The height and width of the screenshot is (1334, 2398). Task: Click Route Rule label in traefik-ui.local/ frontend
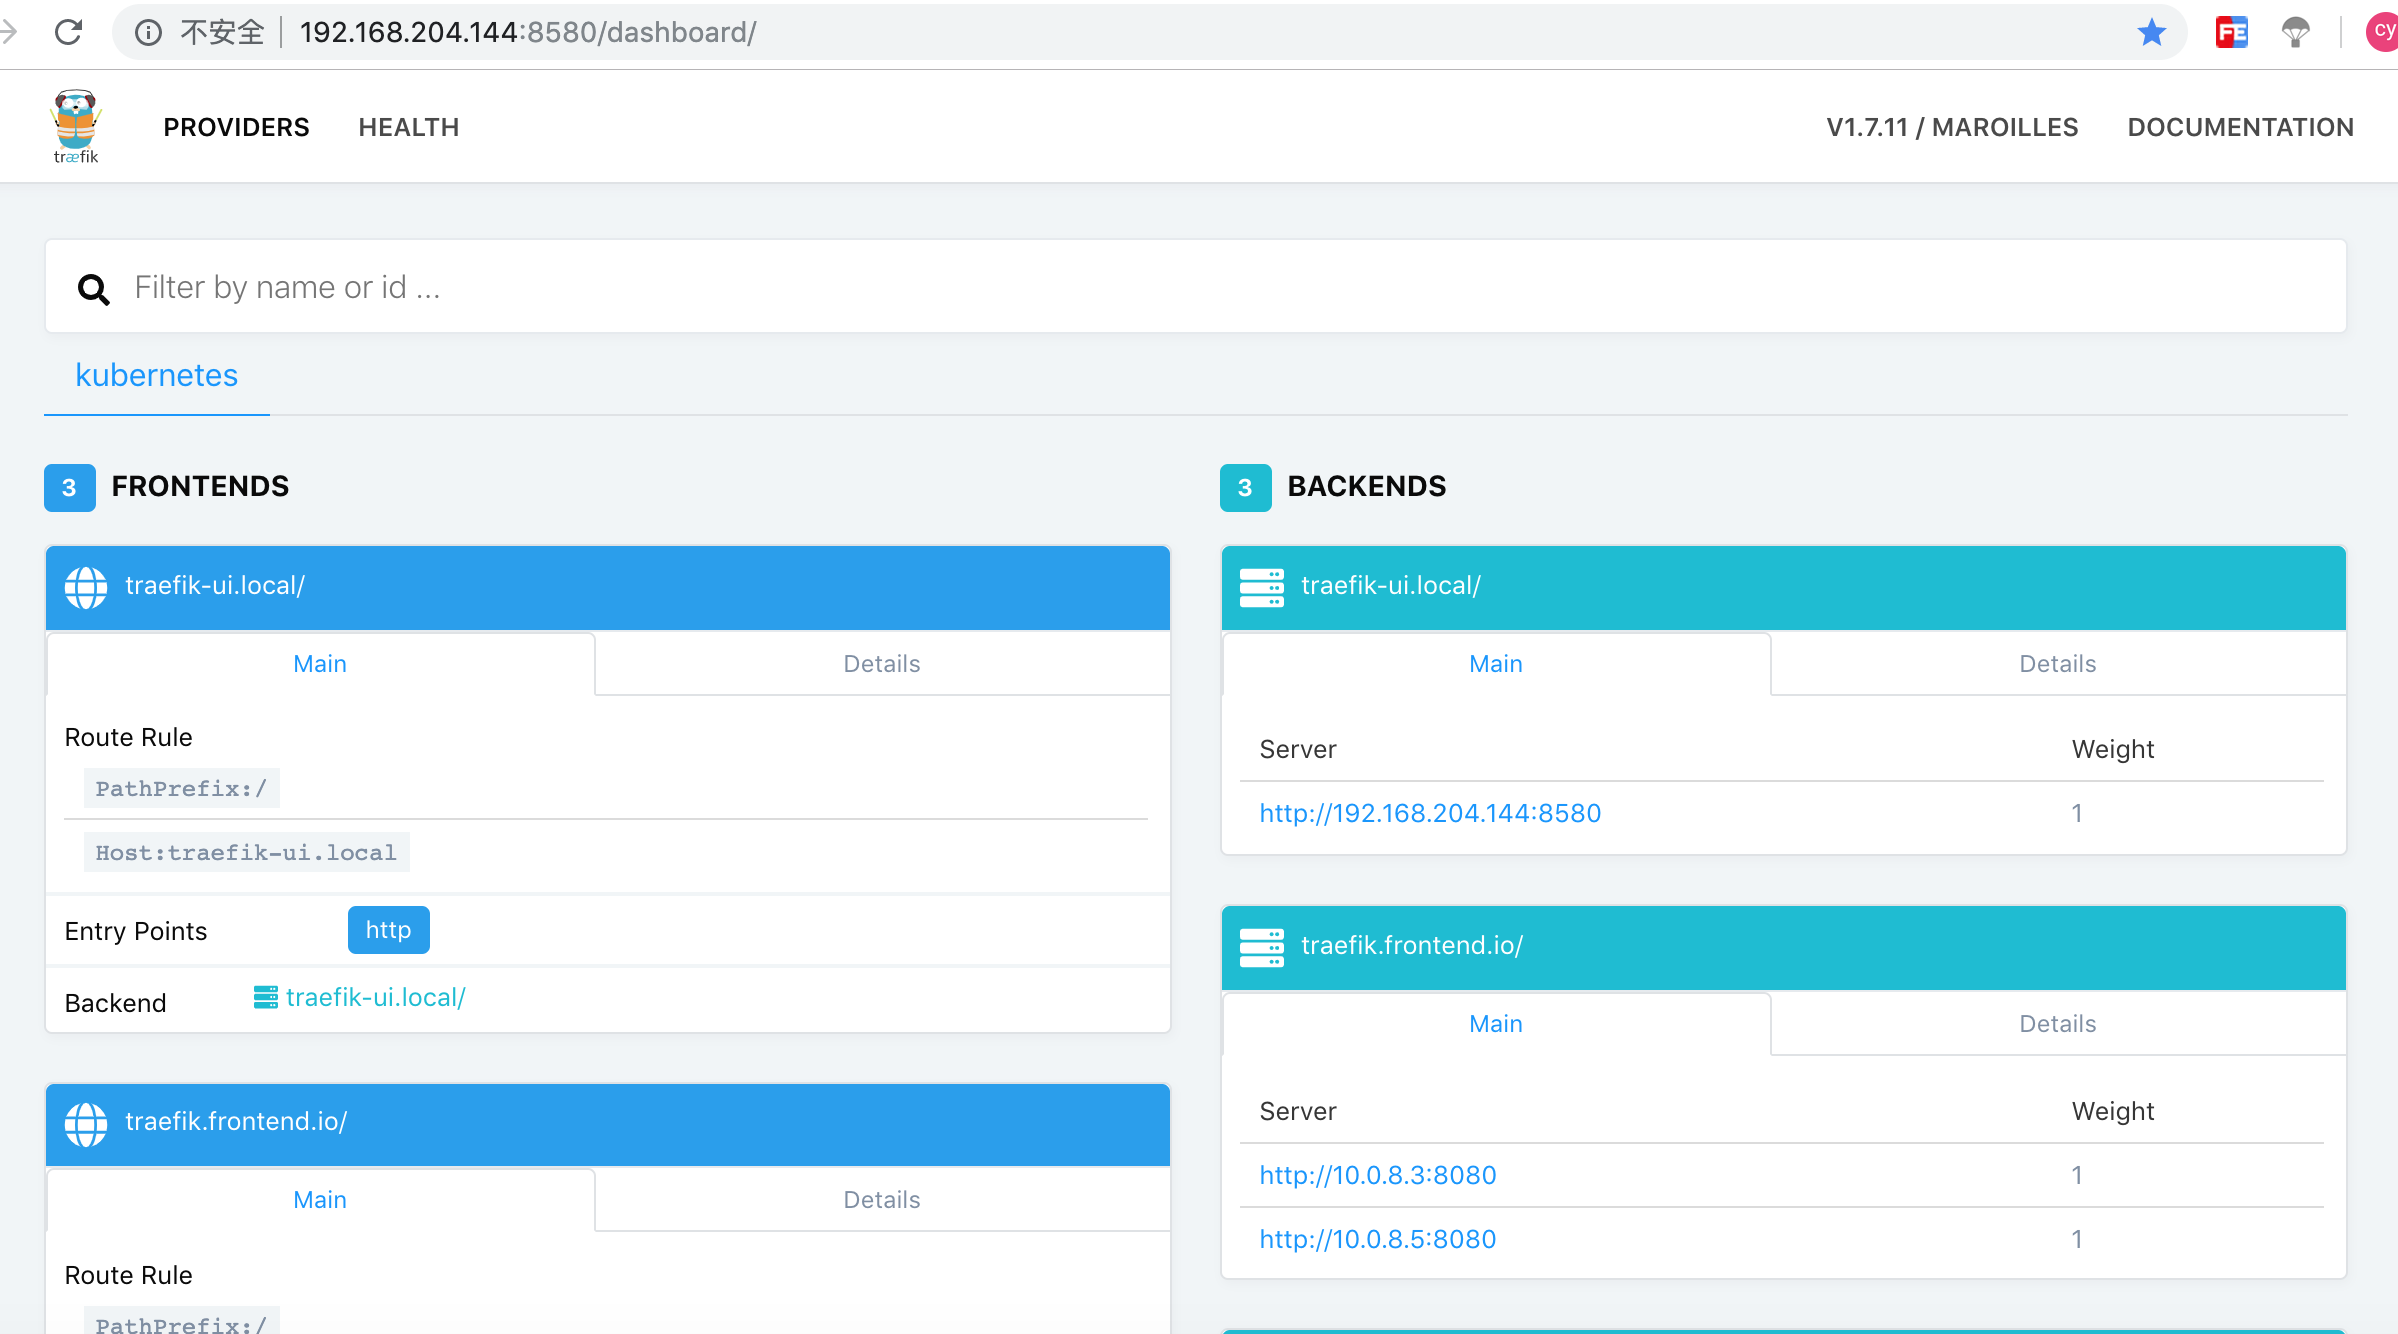tap(128, 738)
